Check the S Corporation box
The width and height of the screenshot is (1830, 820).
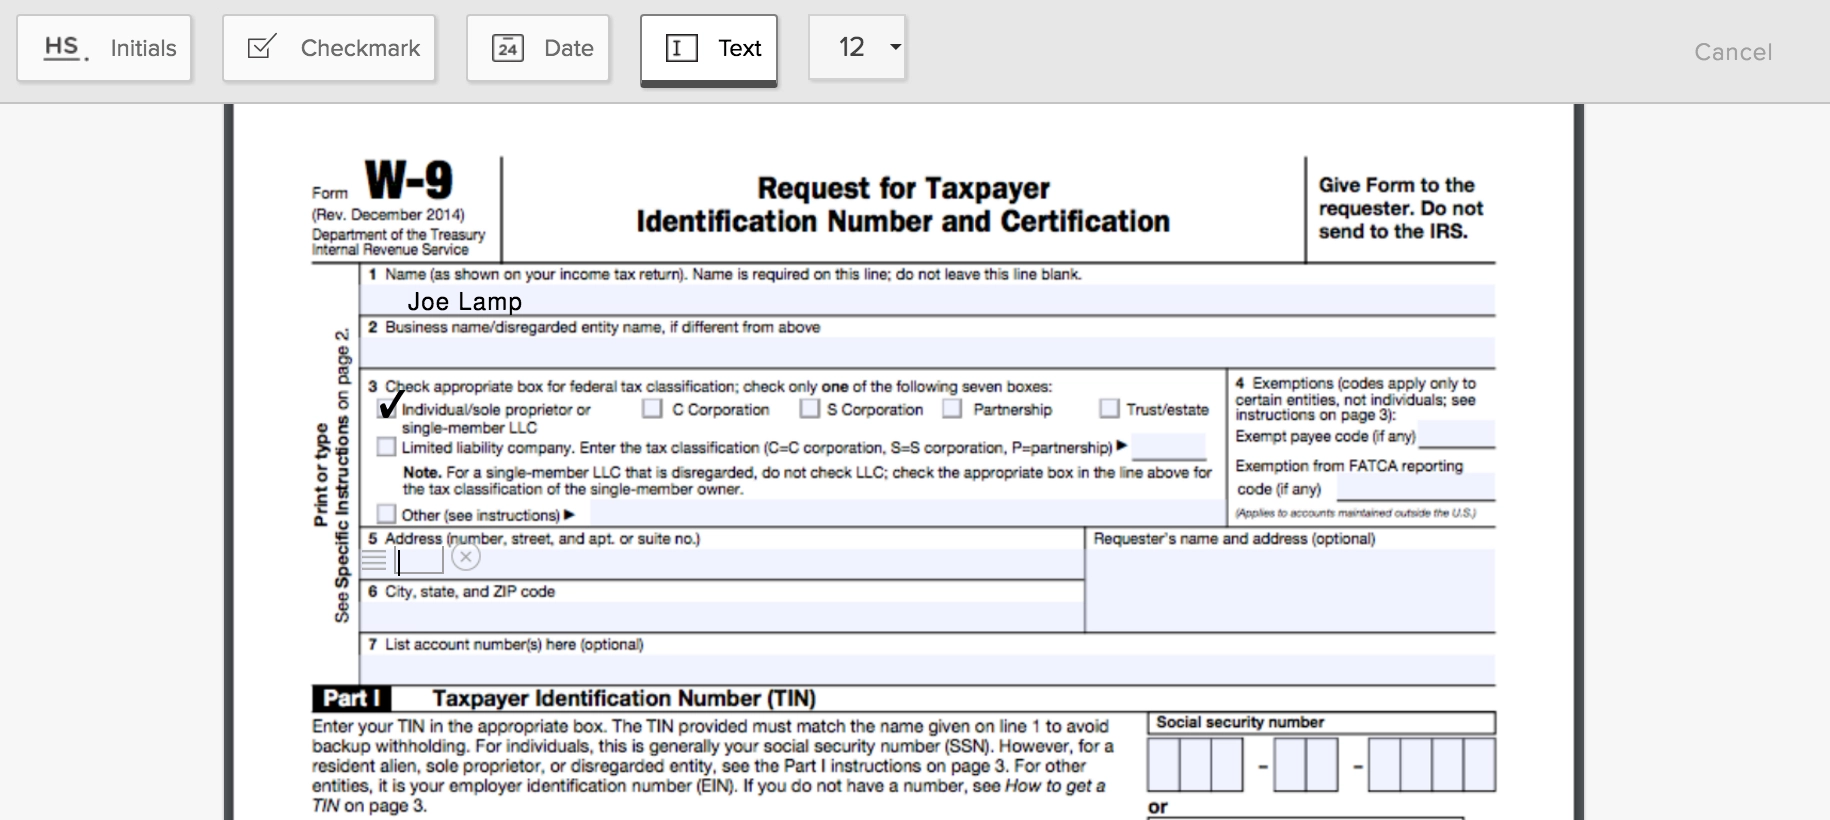click(x=810, y=408)
